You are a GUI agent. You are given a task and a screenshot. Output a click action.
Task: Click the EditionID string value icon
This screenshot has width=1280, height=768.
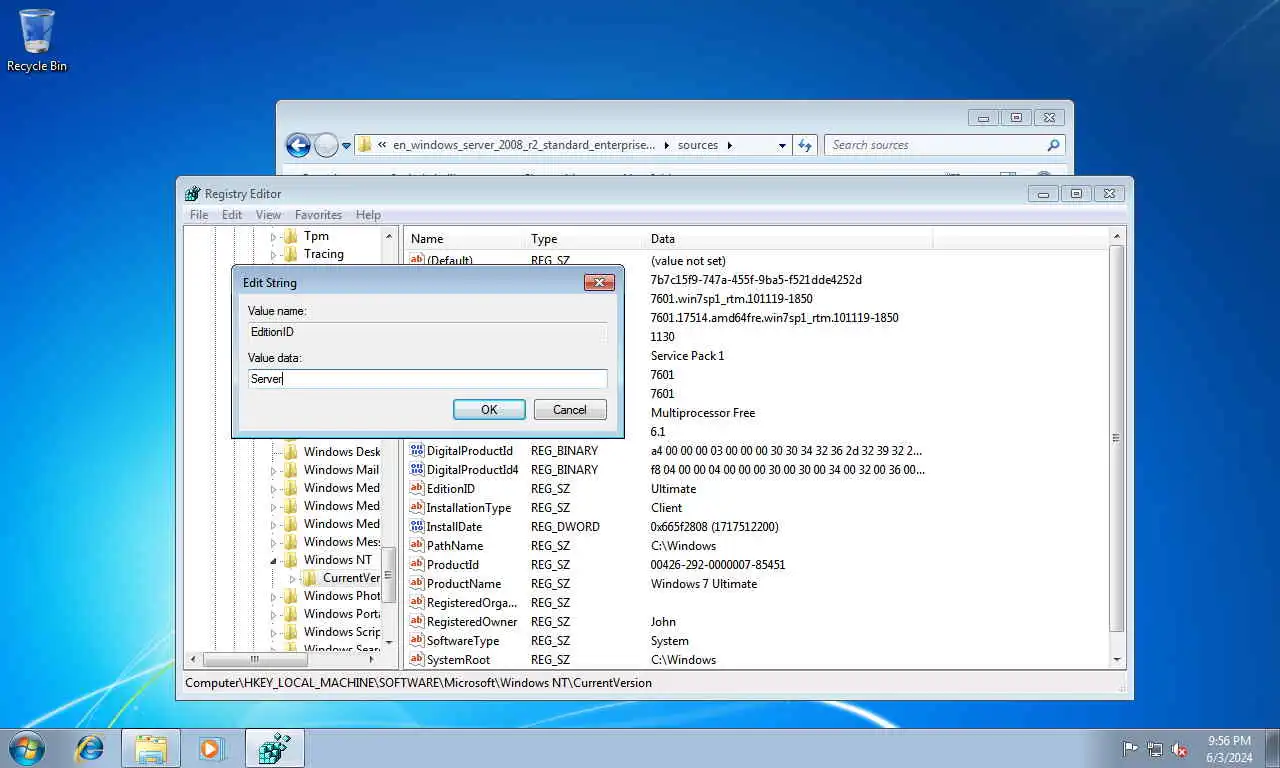(x=417, y=489)
